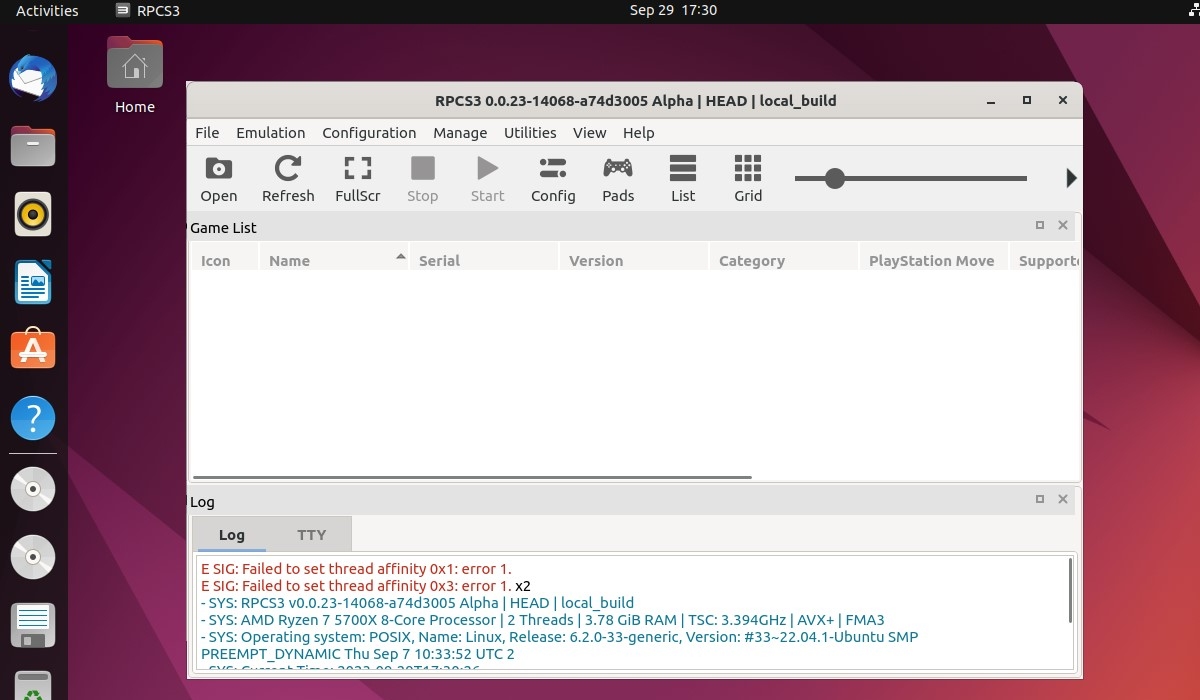Open the Config settings icon
The image size is (1200, 700).
click(553, 179)
